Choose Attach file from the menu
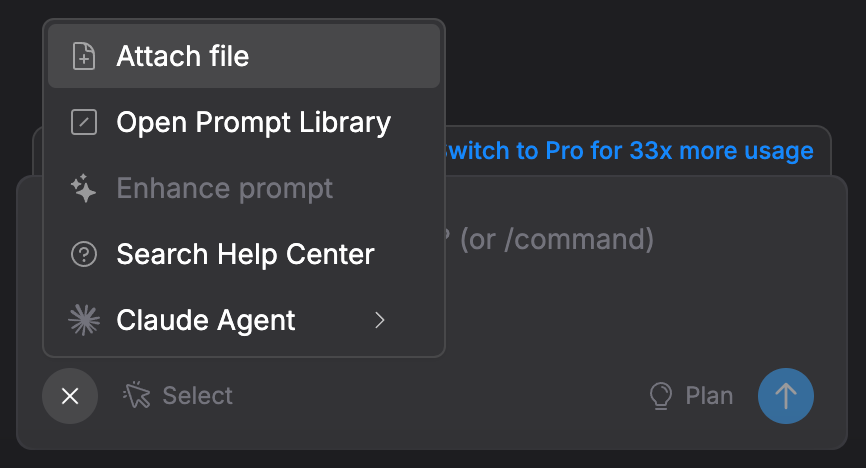This screenshot has height=468, width=866. click(183, 56)
